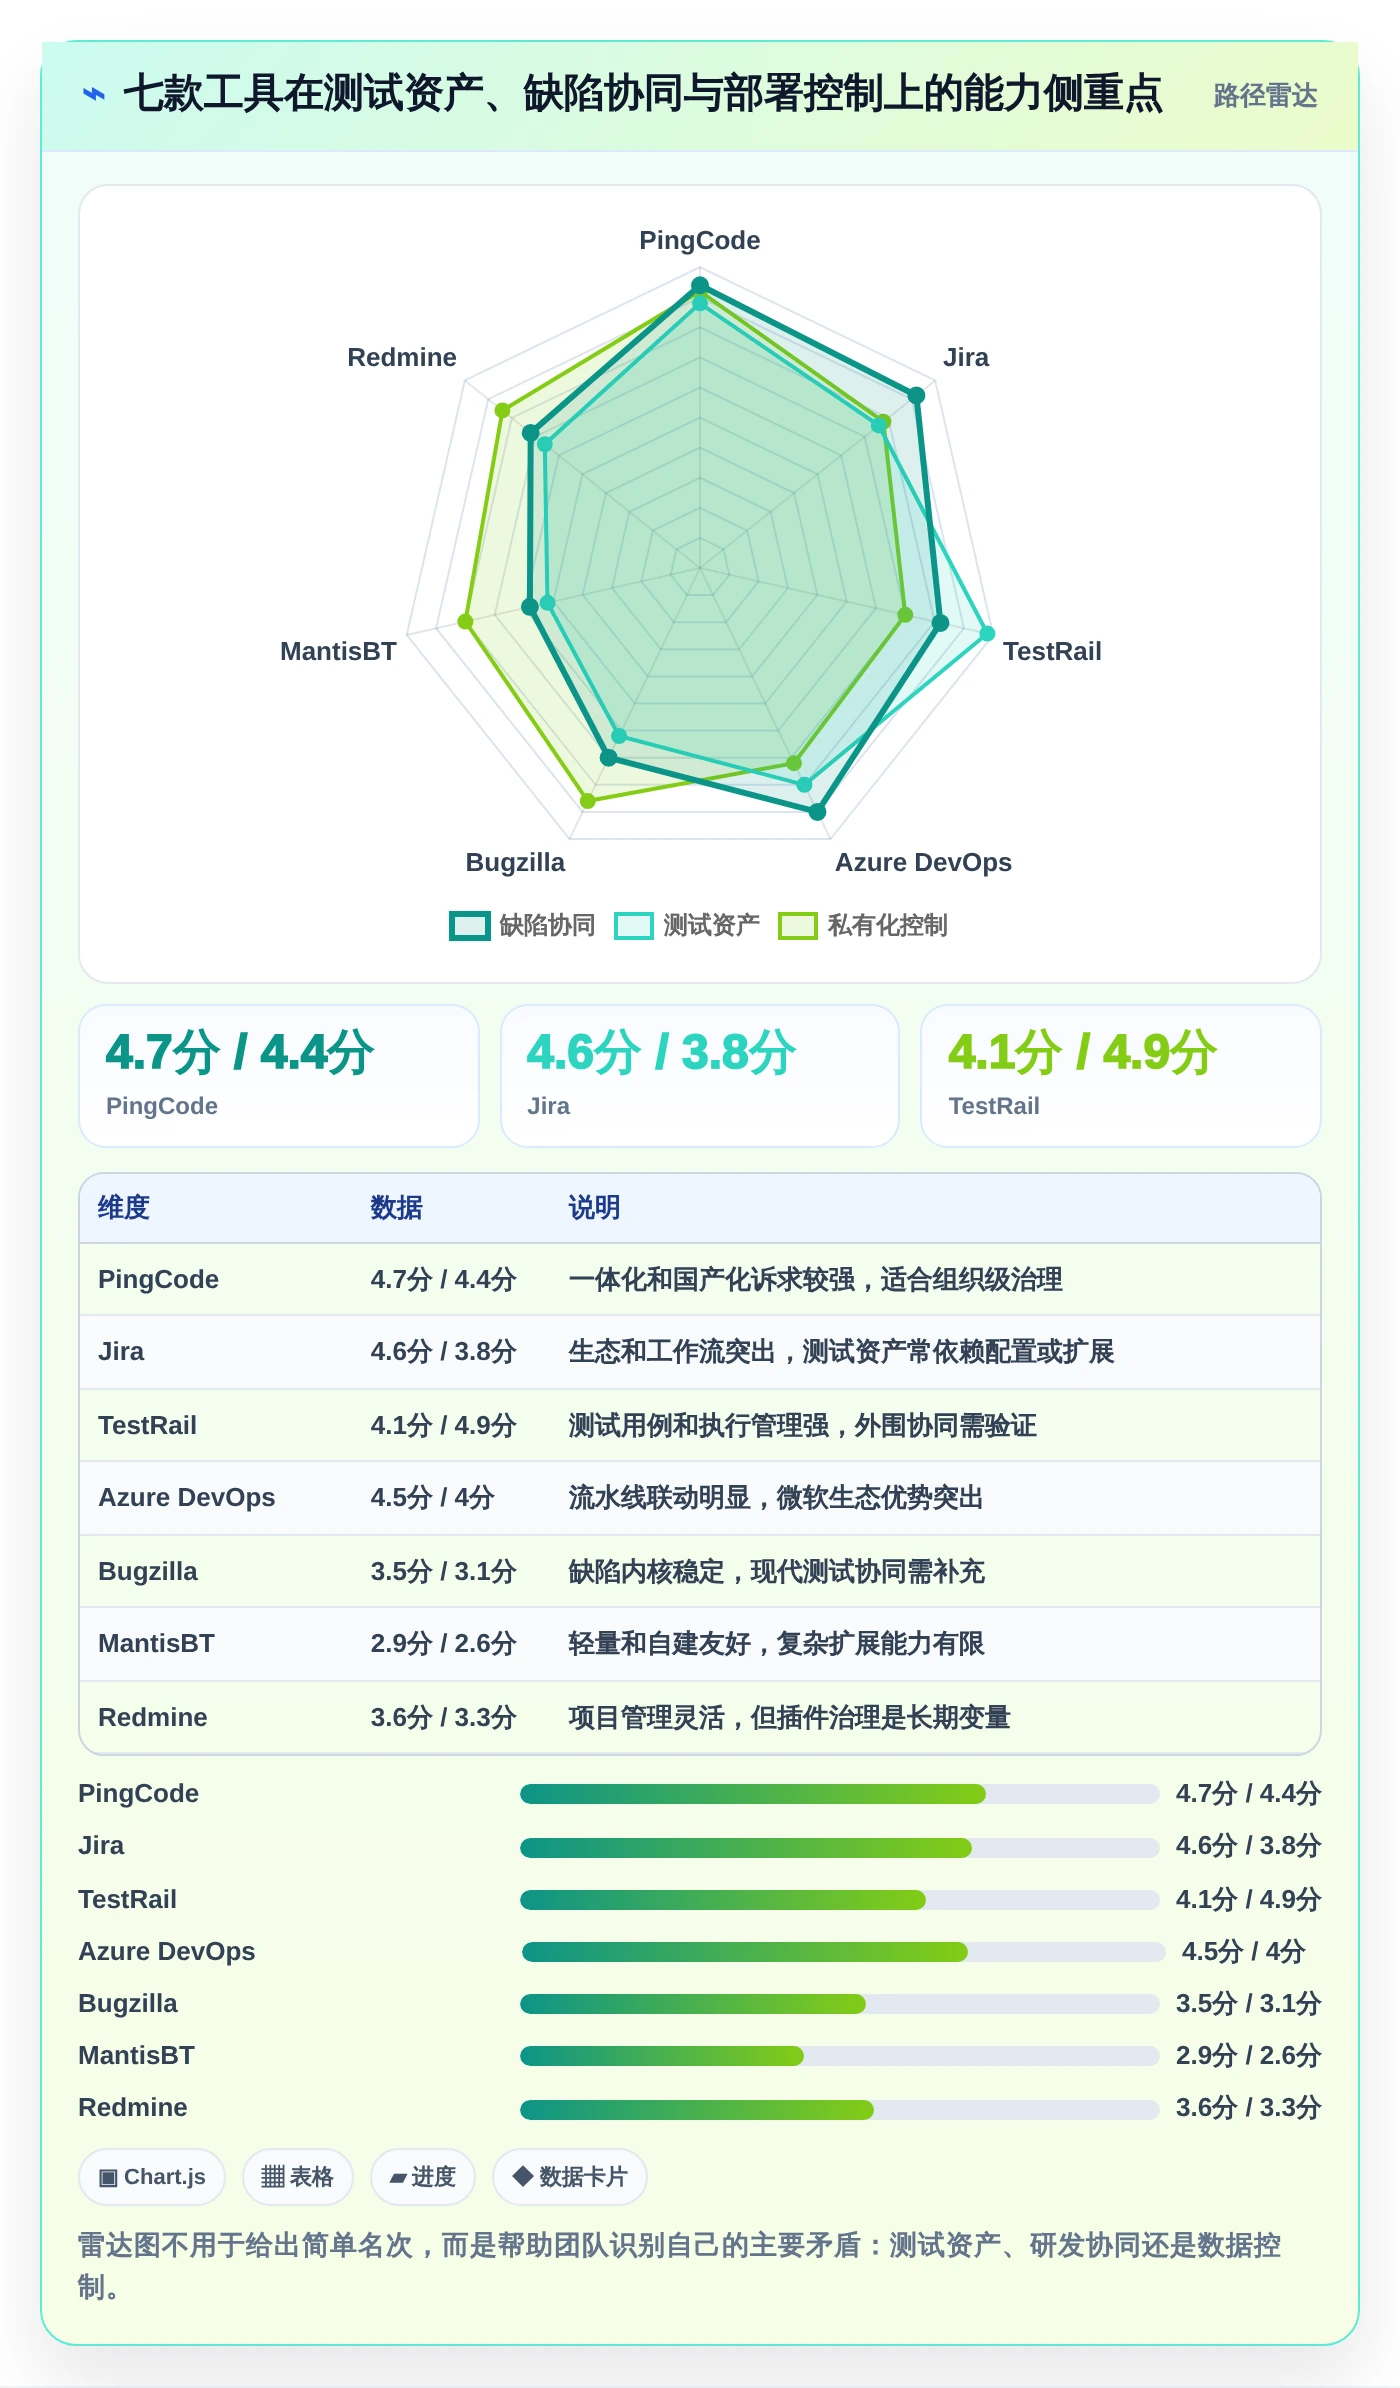Viewport: 1400px width, 2388px height.
Task: Click the MantisBT radar axis label
Action: pyautogui.click(x=338, y=651)
